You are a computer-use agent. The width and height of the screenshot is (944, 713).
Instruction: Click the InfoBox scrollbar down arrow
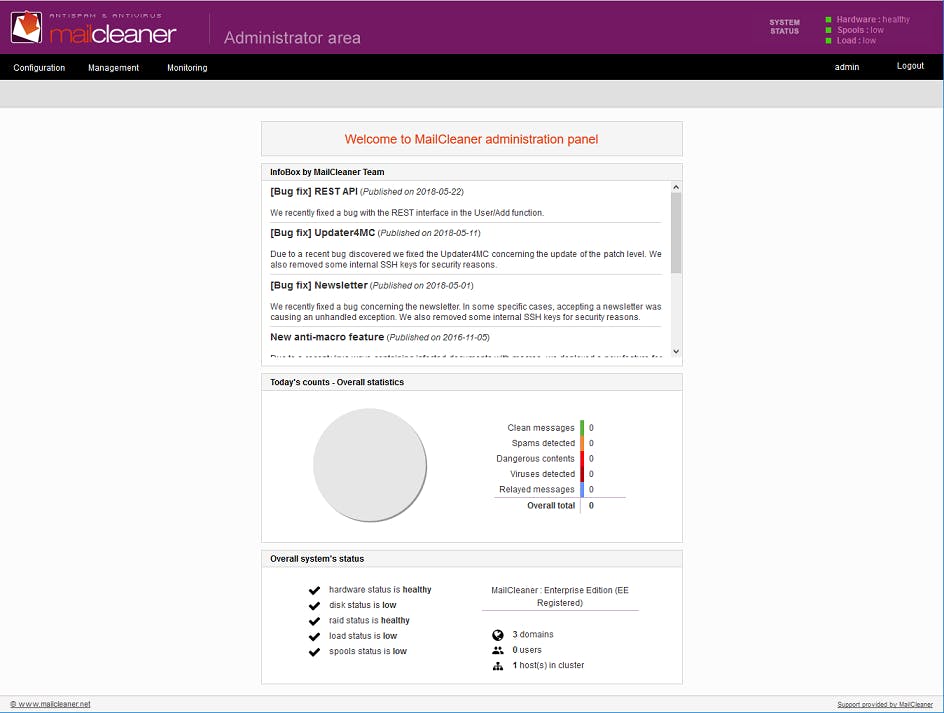676,351
